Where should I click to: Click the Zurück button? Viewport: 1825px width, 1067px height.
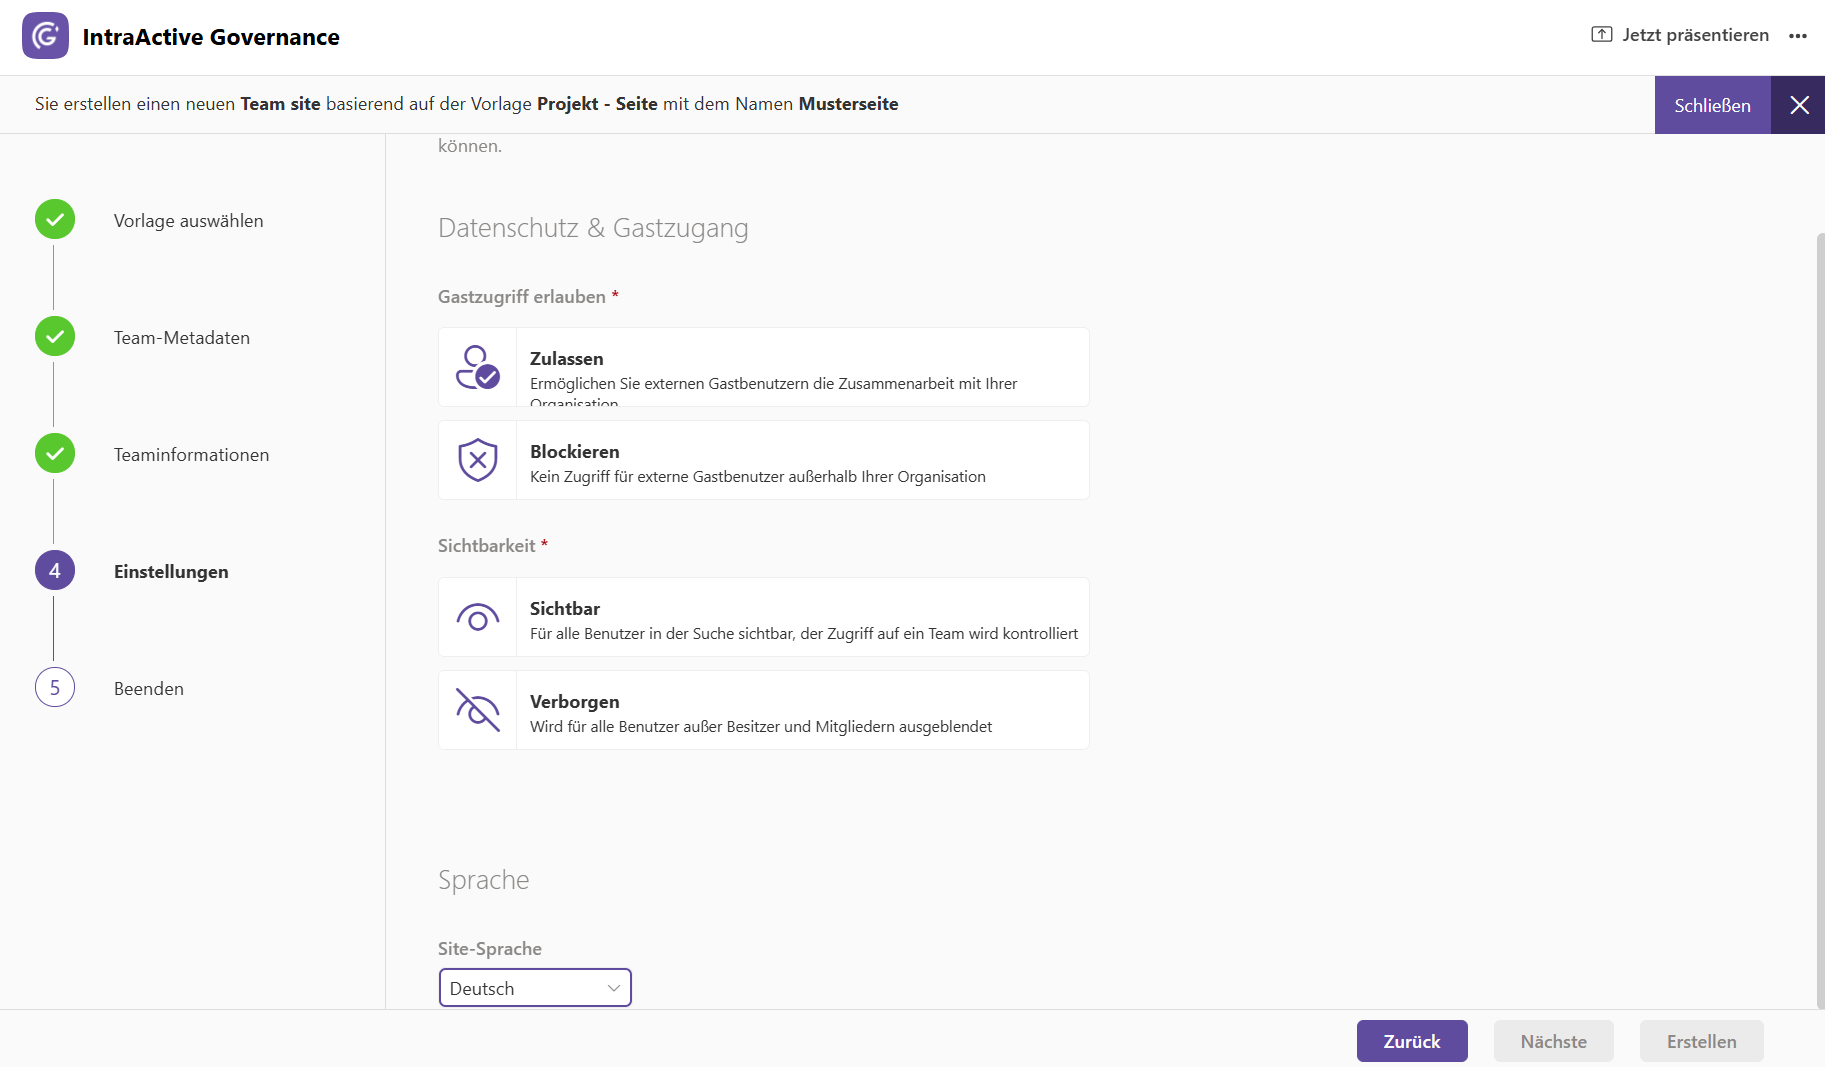[1412, 1041]
